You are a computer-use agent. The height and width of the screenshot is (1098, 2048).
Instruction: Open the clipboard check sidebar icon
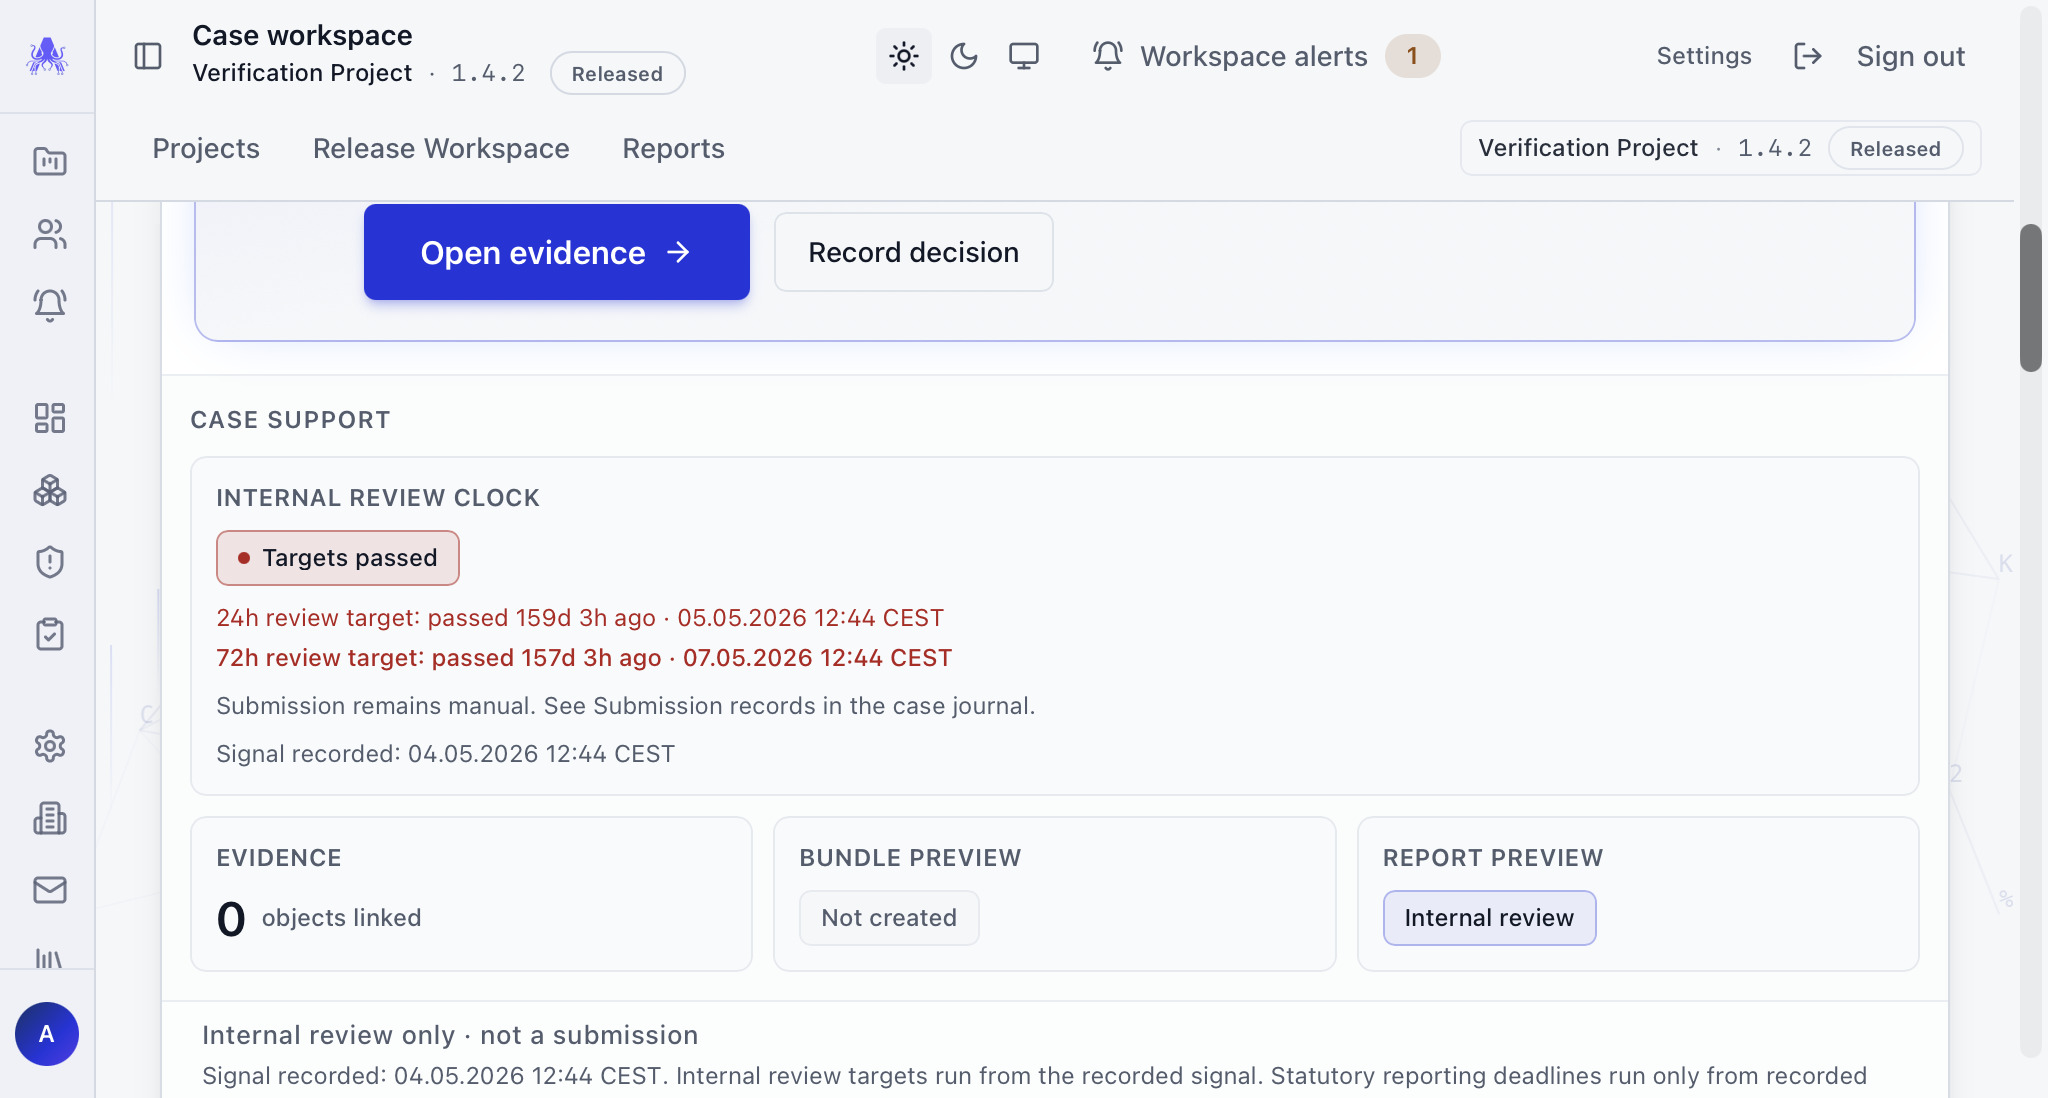click(49, 634)
